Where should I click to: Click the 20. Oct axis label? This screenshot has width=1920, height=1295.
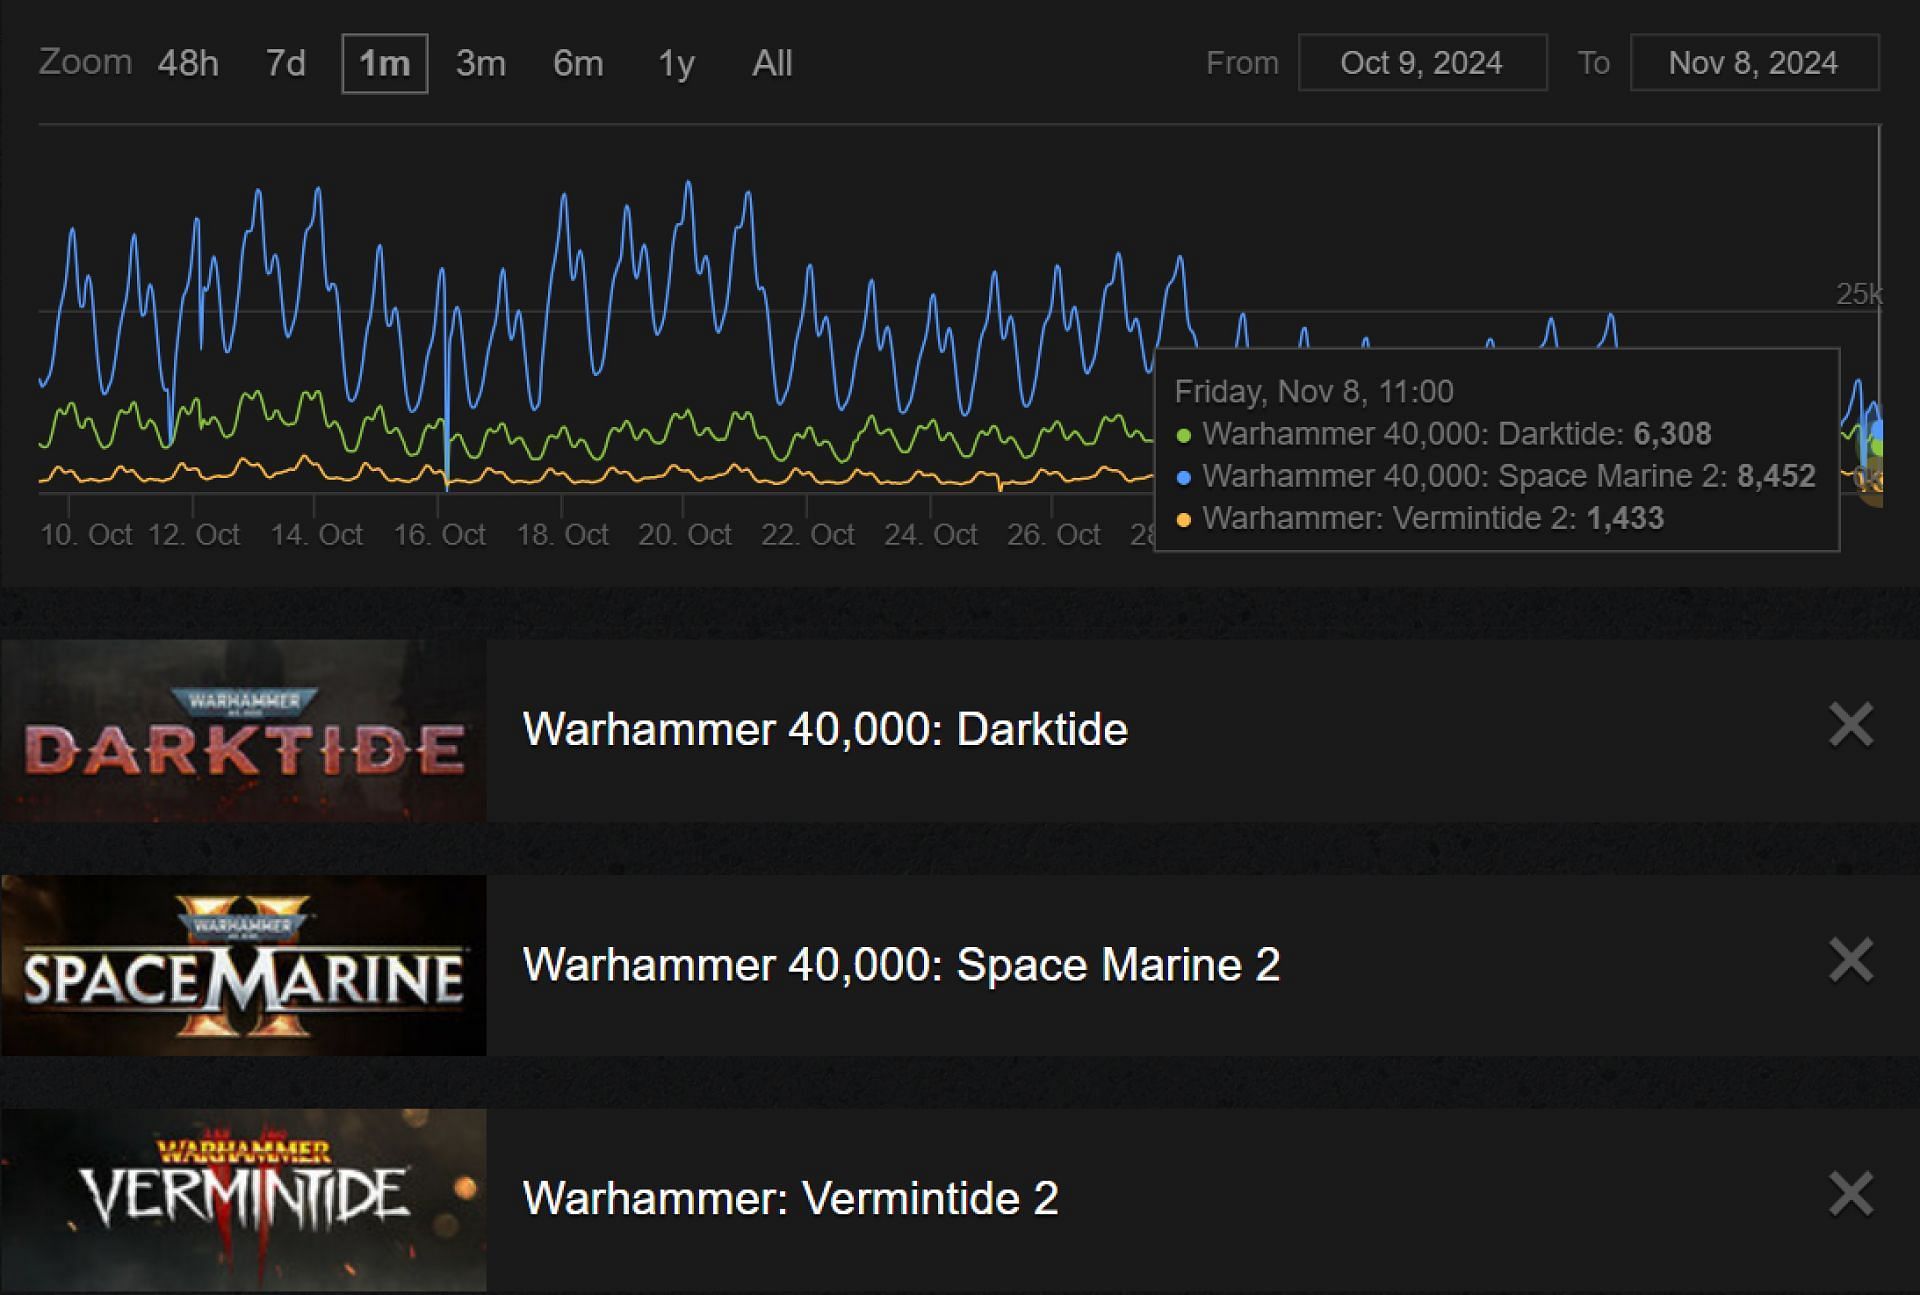point(685,535)
